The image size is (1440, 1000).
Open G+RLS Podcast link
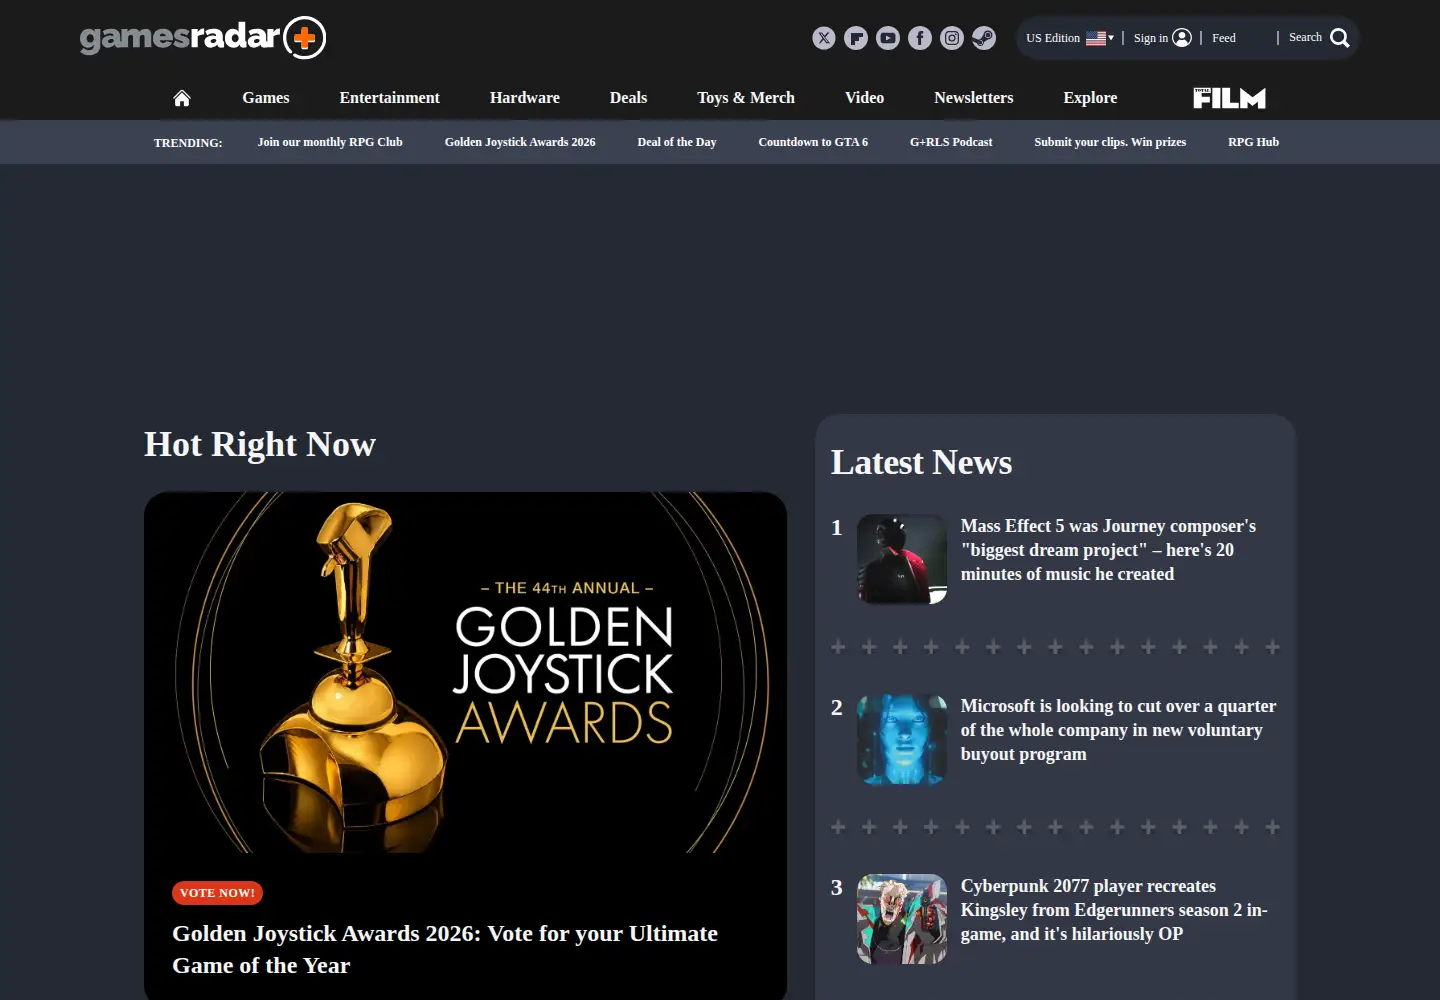951,142
